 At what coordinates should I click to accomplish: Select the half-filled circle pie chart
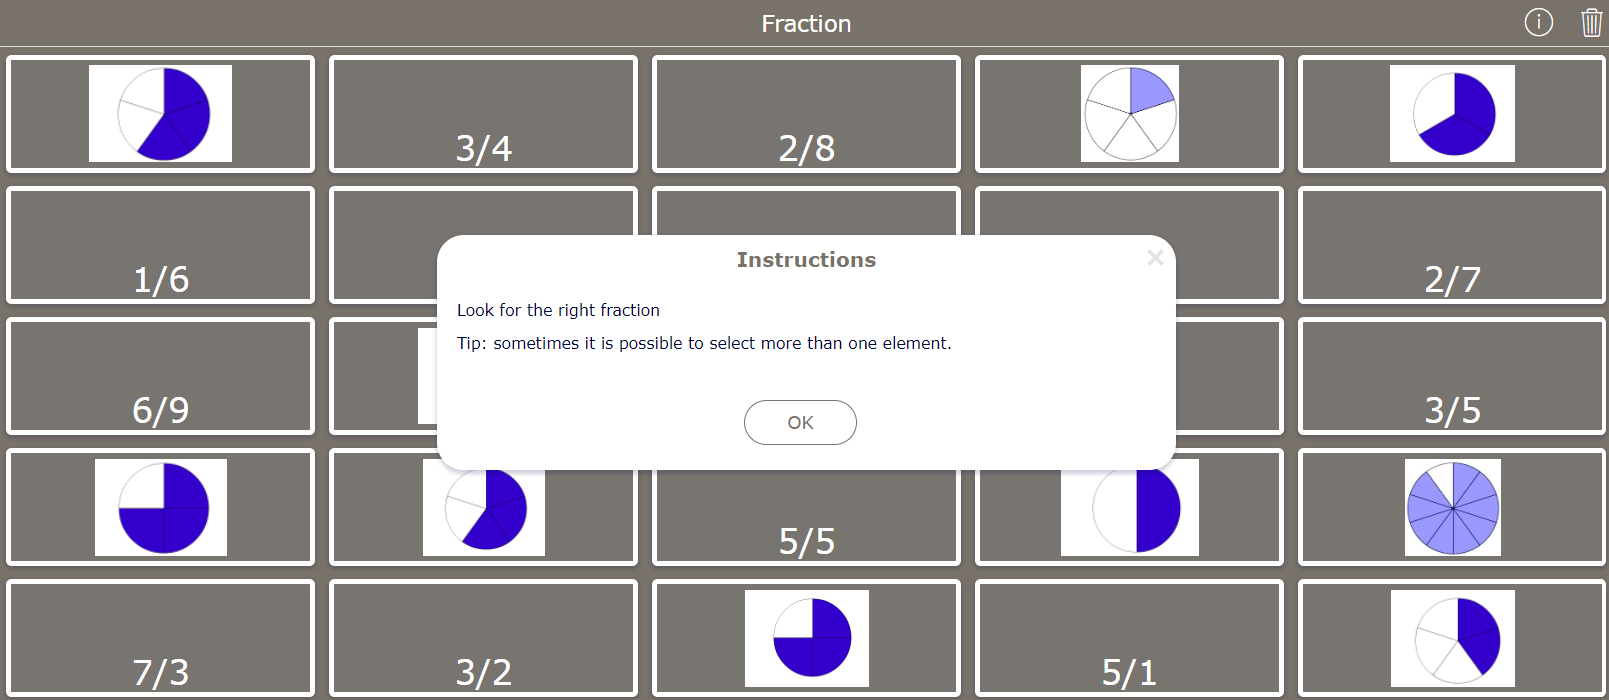click(x=1129, y=507)
